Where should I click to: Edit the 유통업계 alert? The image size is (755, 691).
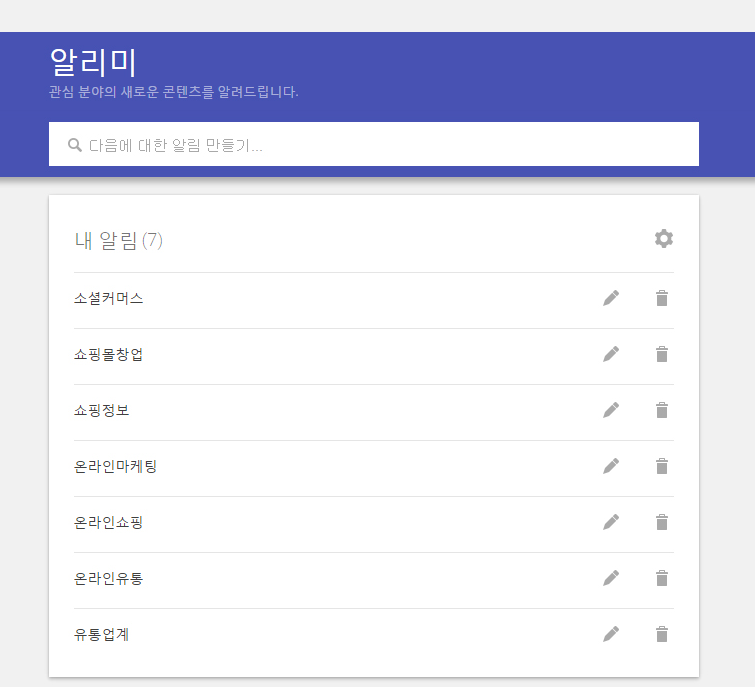point(611,634)
